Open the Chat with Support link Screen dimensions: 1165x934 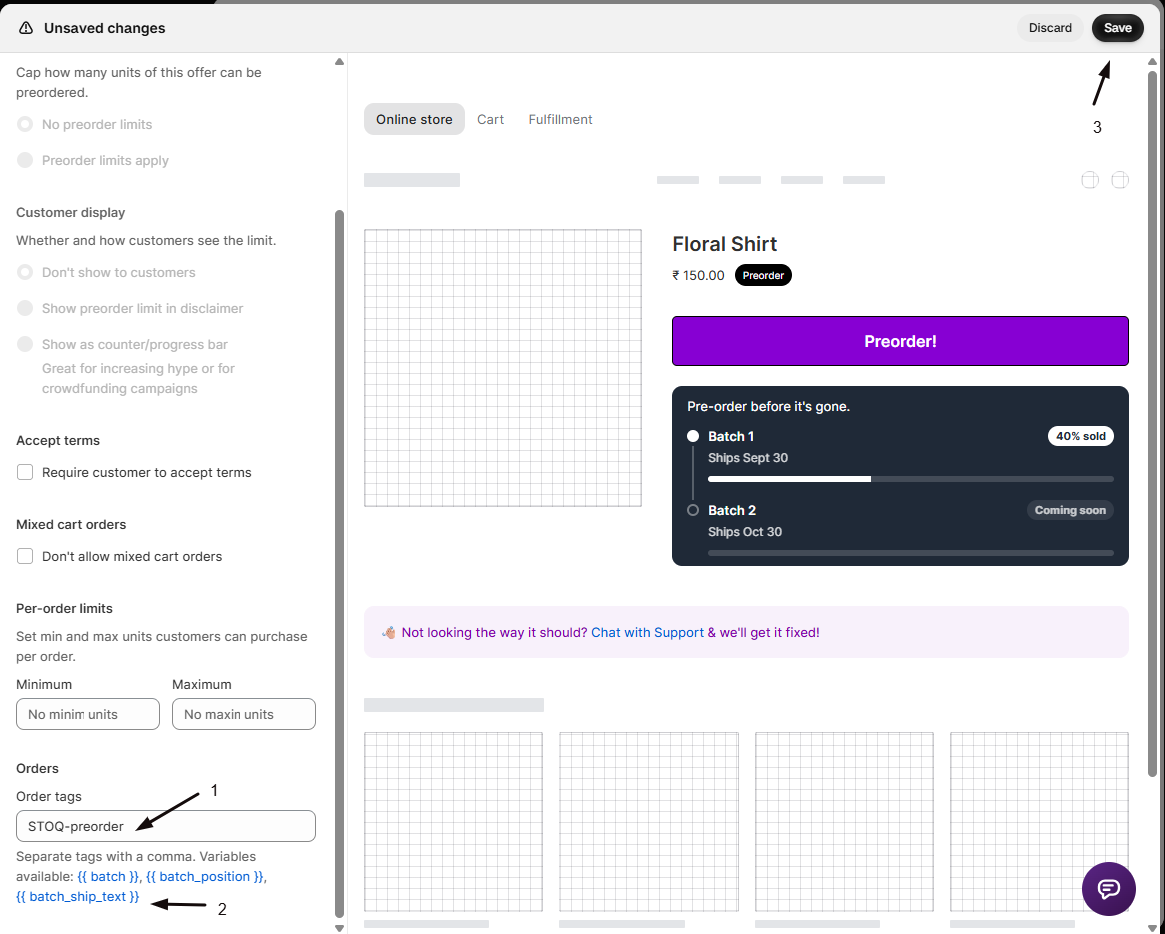(647, 633)
